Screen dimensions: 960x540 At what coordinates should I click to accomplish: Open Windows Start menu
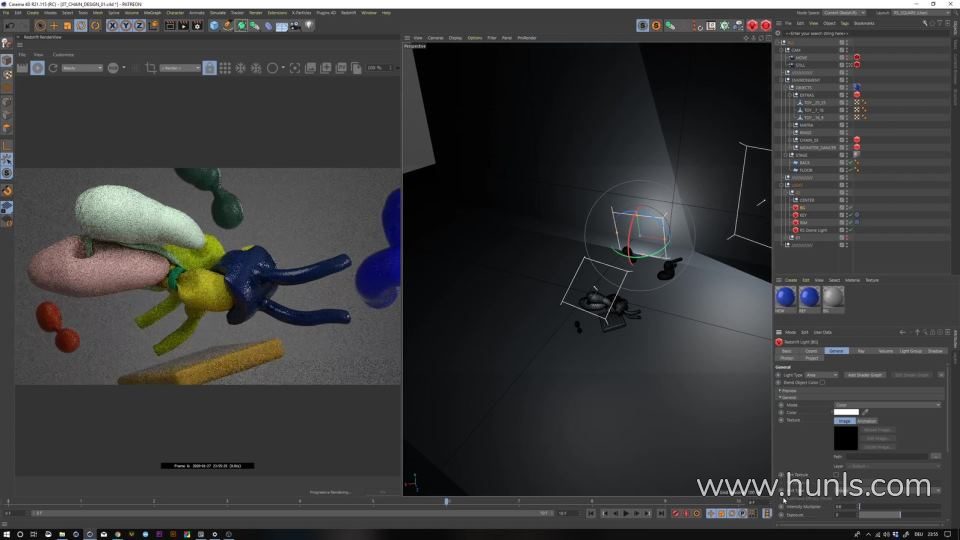point(7,534)
